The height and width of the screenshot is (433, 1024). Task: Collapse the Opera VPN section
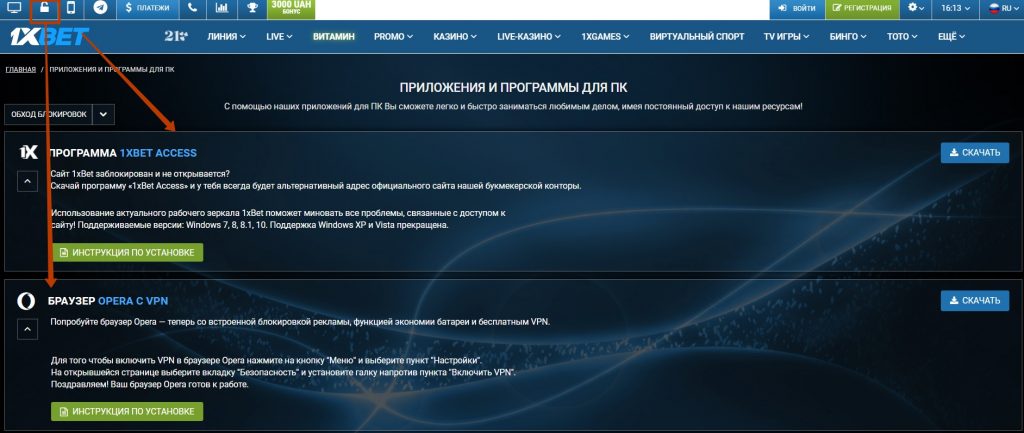27,329
